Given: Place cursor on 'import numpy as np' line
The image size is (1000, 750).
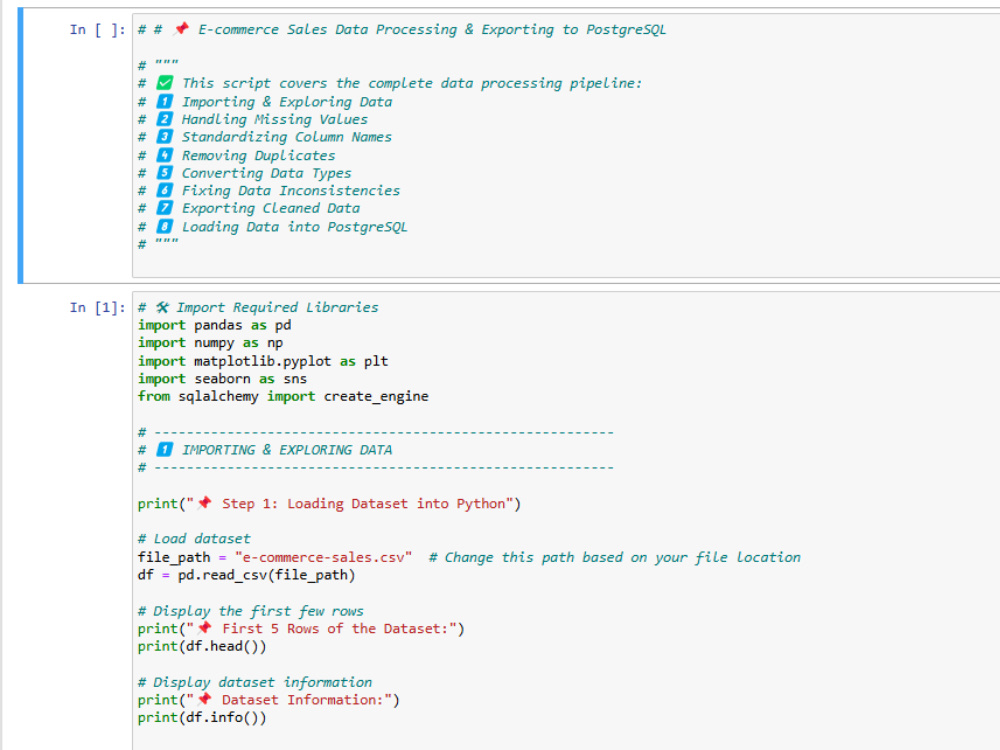Looking at the screenshot, I should tap(210, 343).
